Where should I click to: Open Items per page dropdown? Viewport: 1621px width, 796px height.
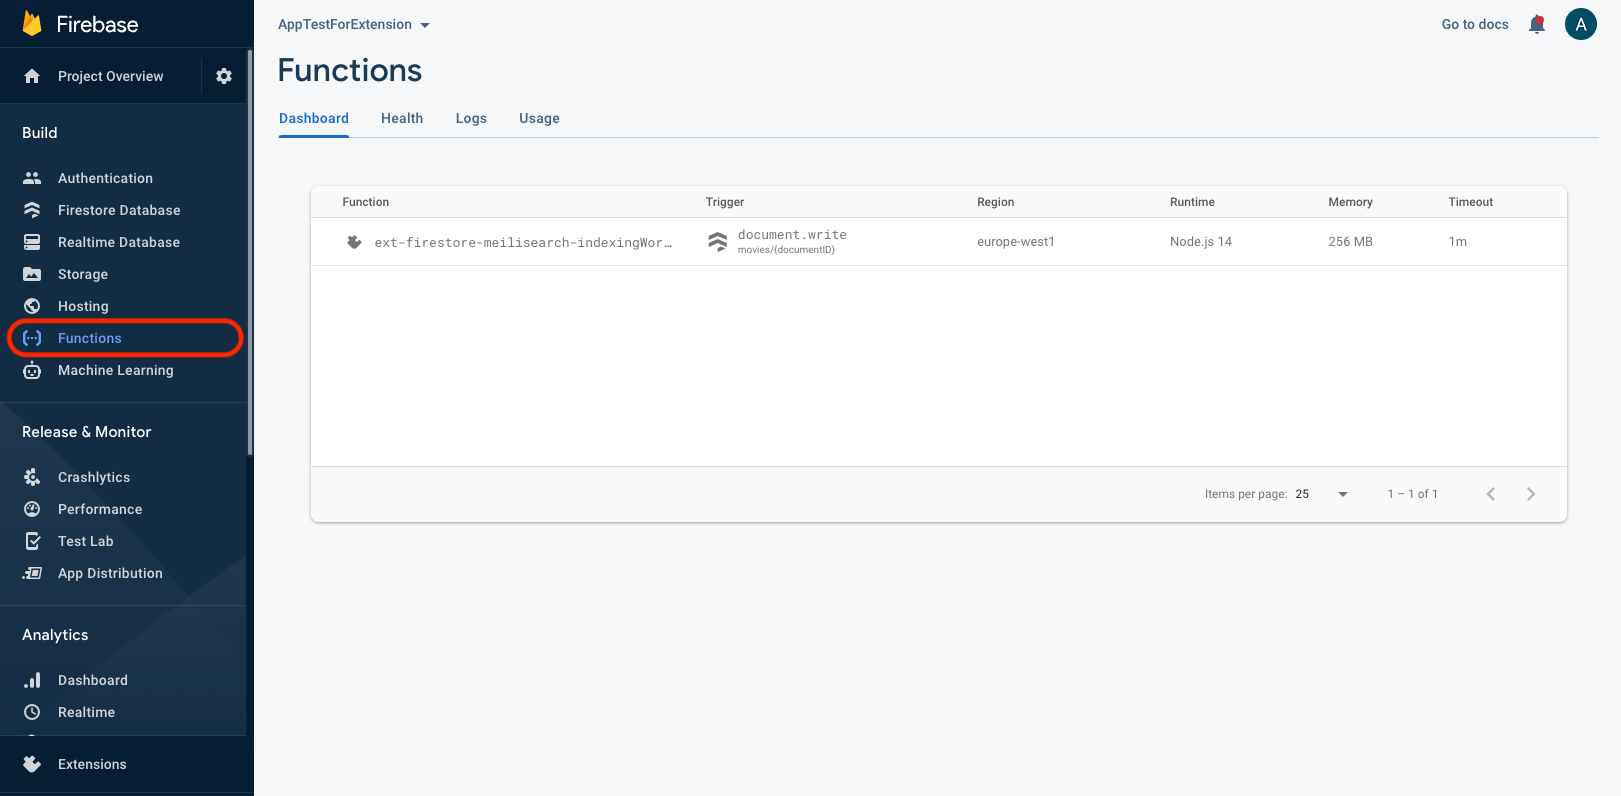pos(1322,494)
